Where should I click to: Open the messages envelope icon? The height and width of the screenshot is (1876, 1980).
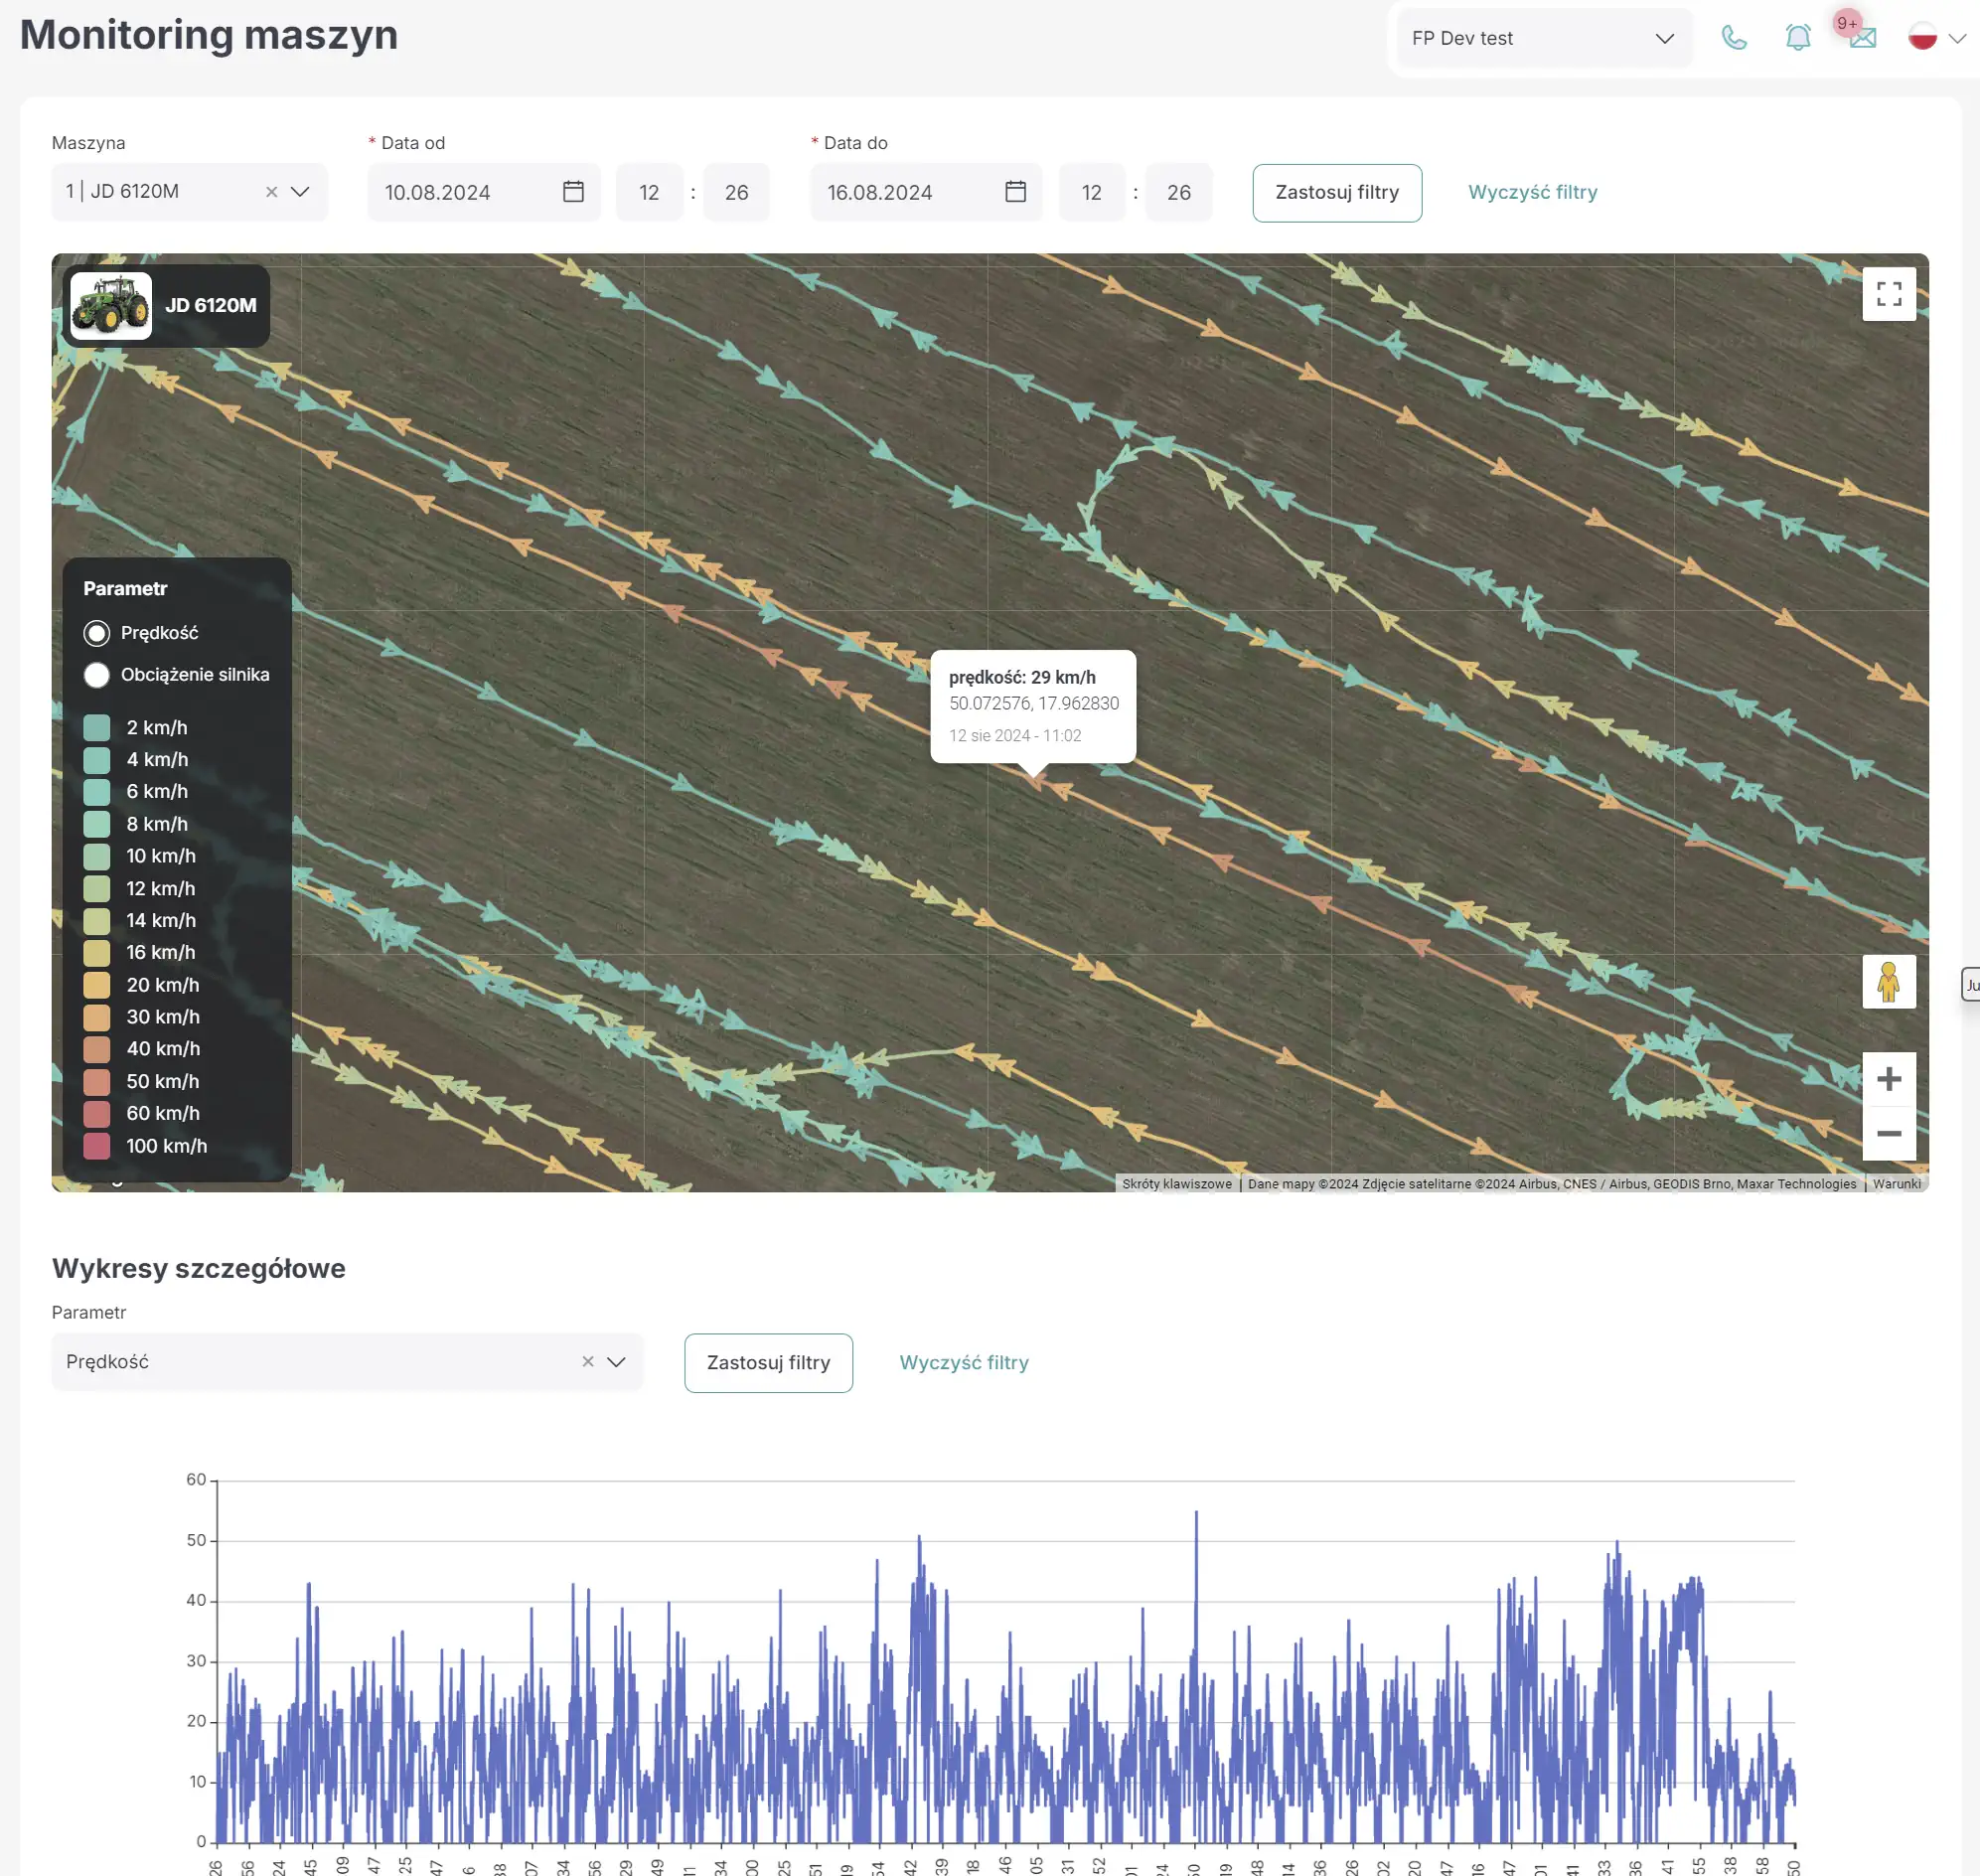[1862, 38]
